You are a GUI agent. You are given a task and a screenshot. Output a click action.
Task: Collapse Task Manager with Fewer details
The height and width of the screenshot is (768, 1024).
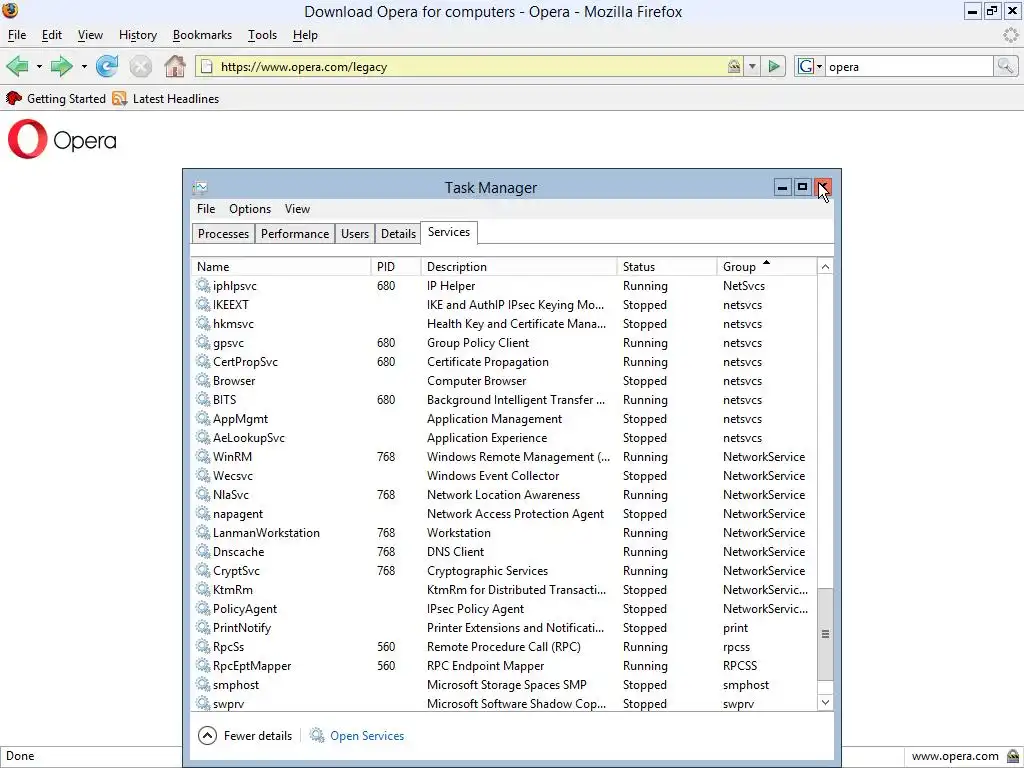tap(245, 735)
